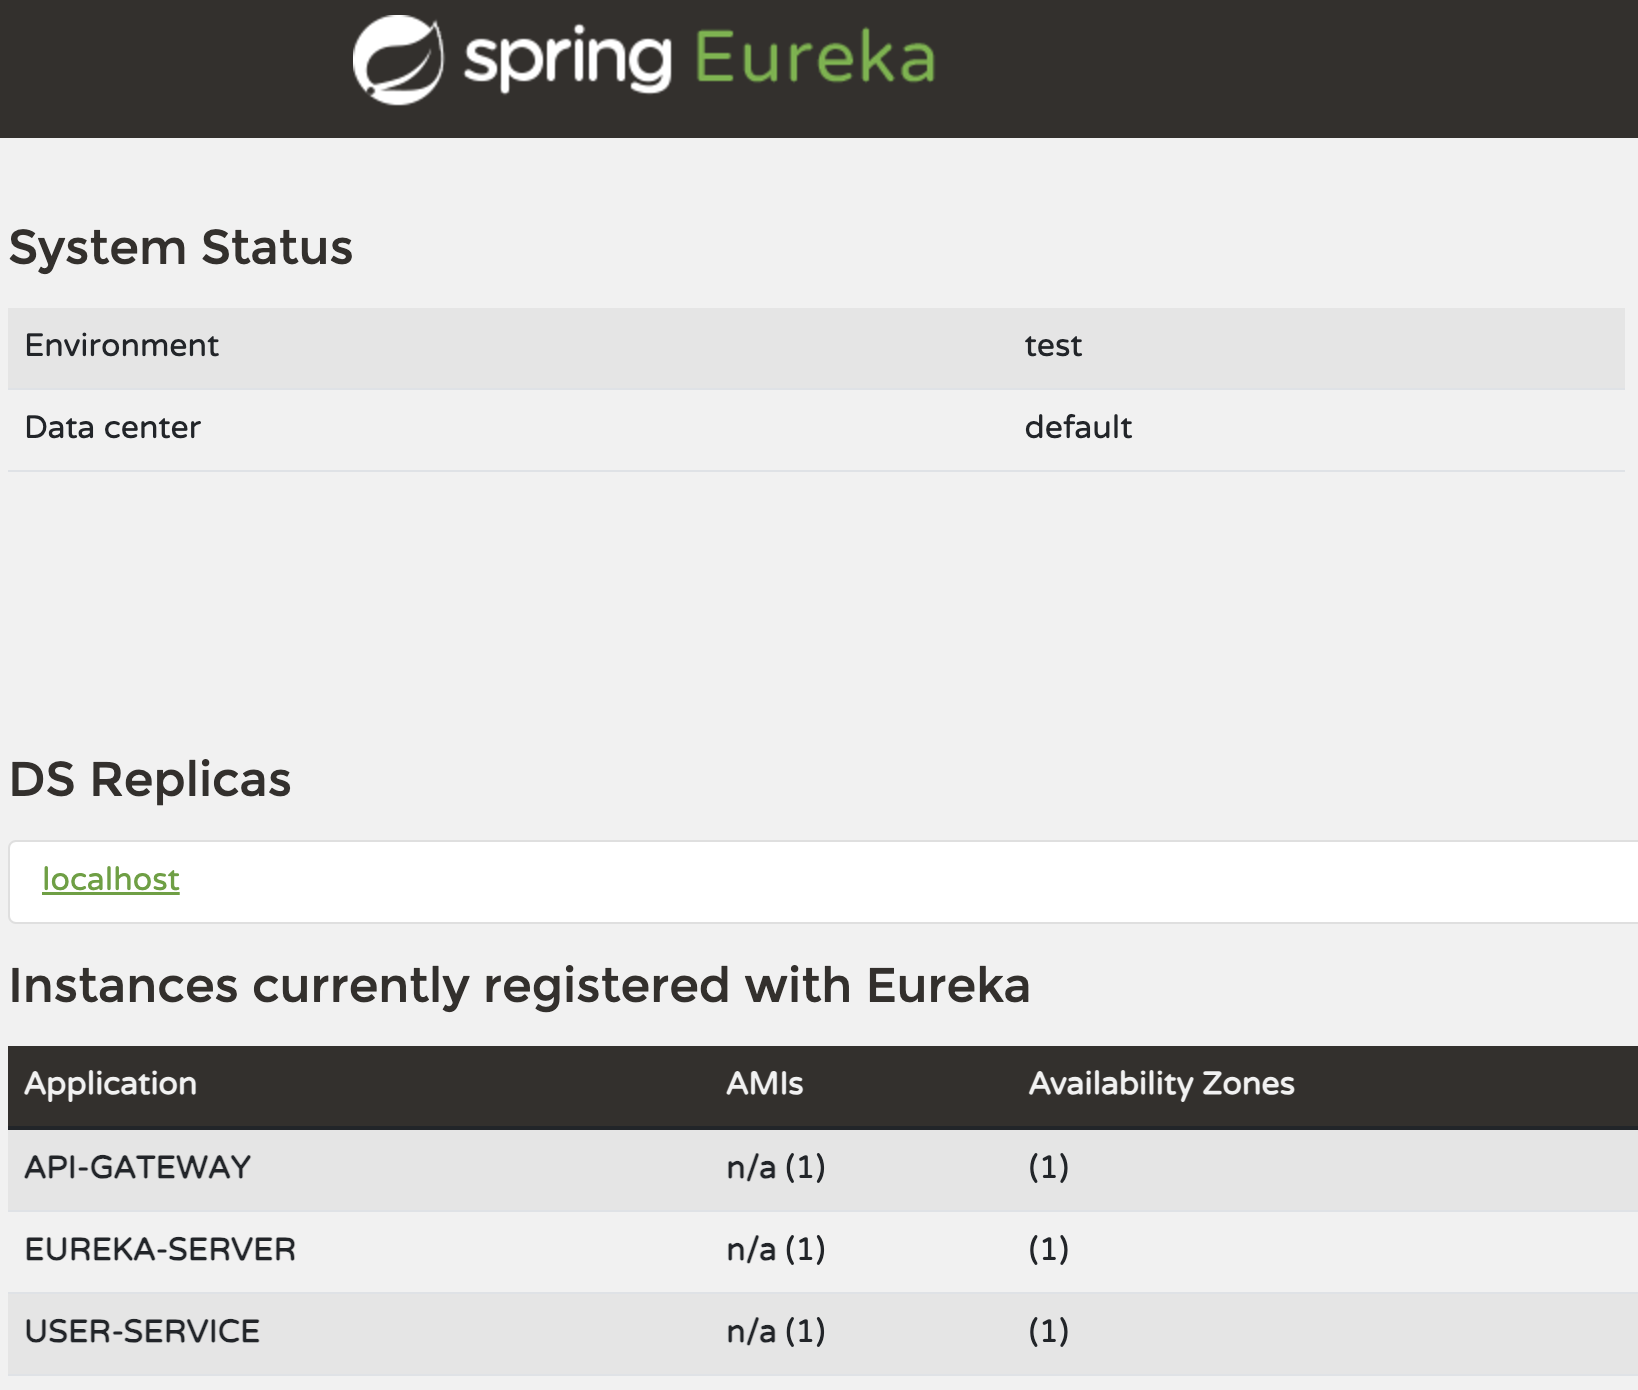Select the Environment value showing test
Screen dimensions: 1638x1390
click(1053, 345)
